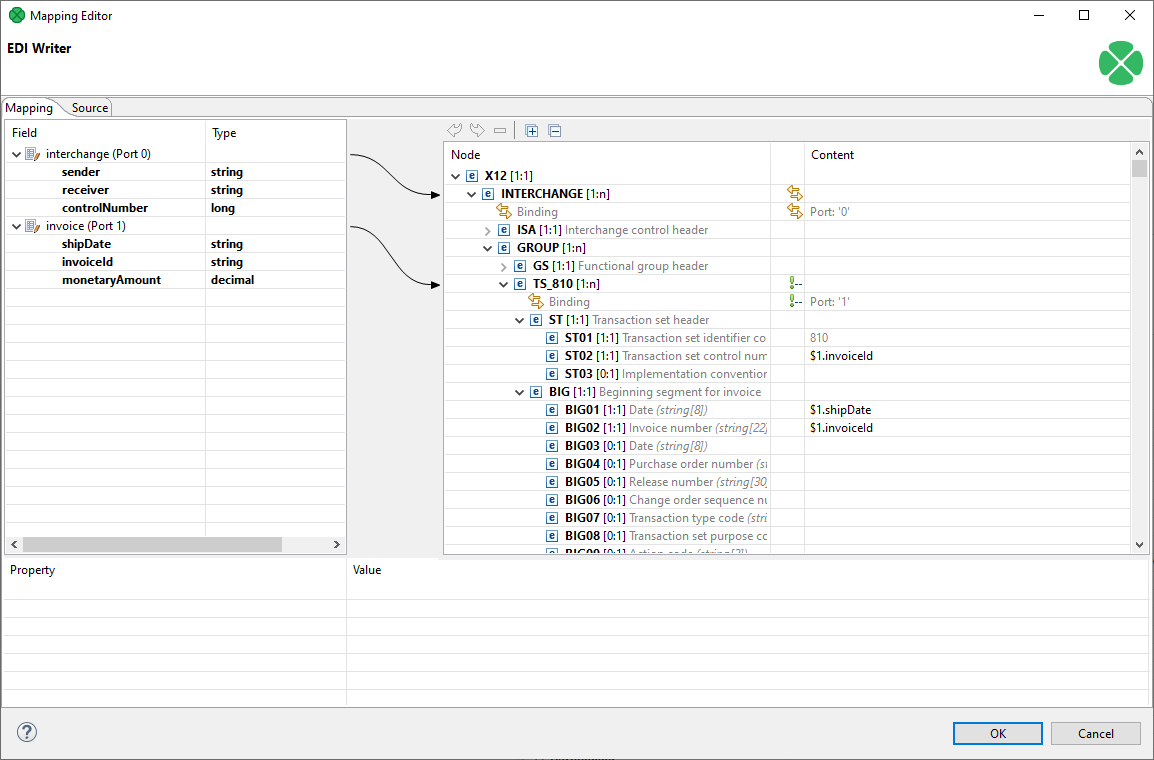This screenshot has height=760, width=1154.
Task: Dismiss the dialog with Cancel
Action: pyautogui.click(x=1095, y=733)
